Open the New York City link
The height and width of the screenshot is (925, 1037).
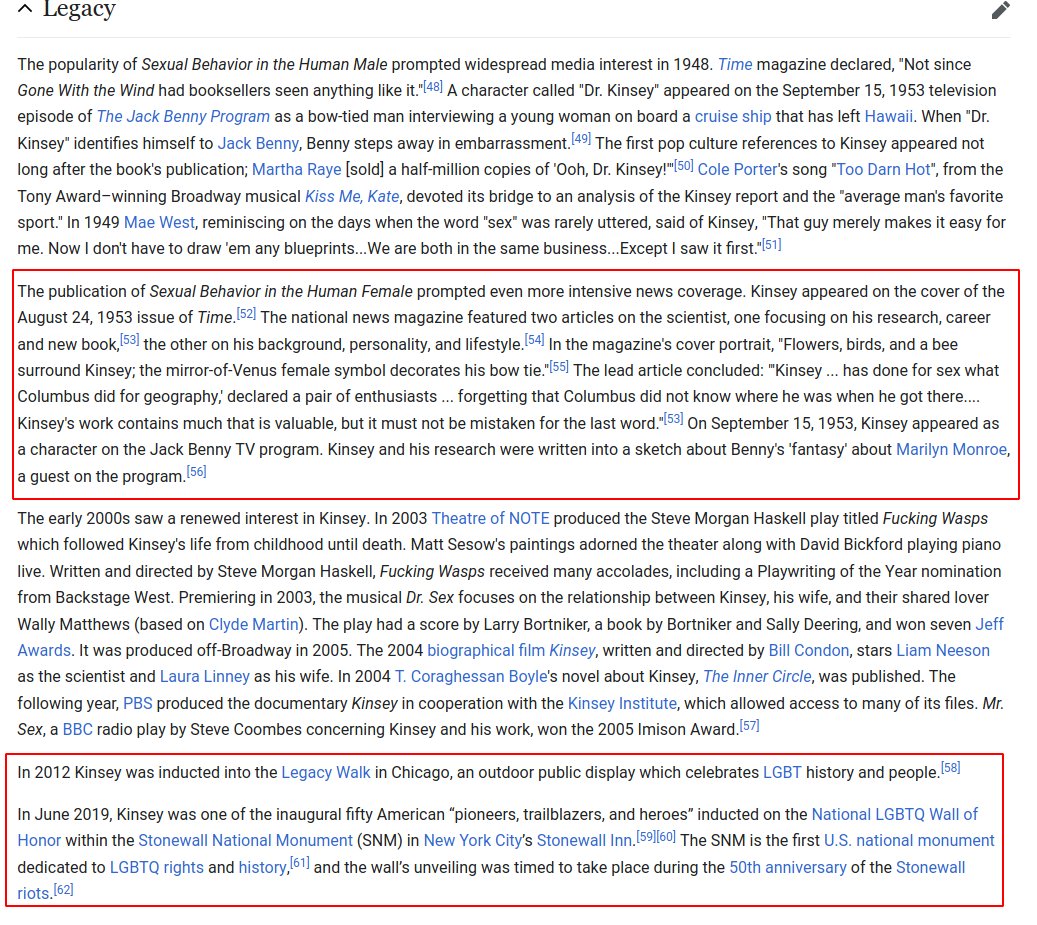pyautogui.click(x=473, y=841)
